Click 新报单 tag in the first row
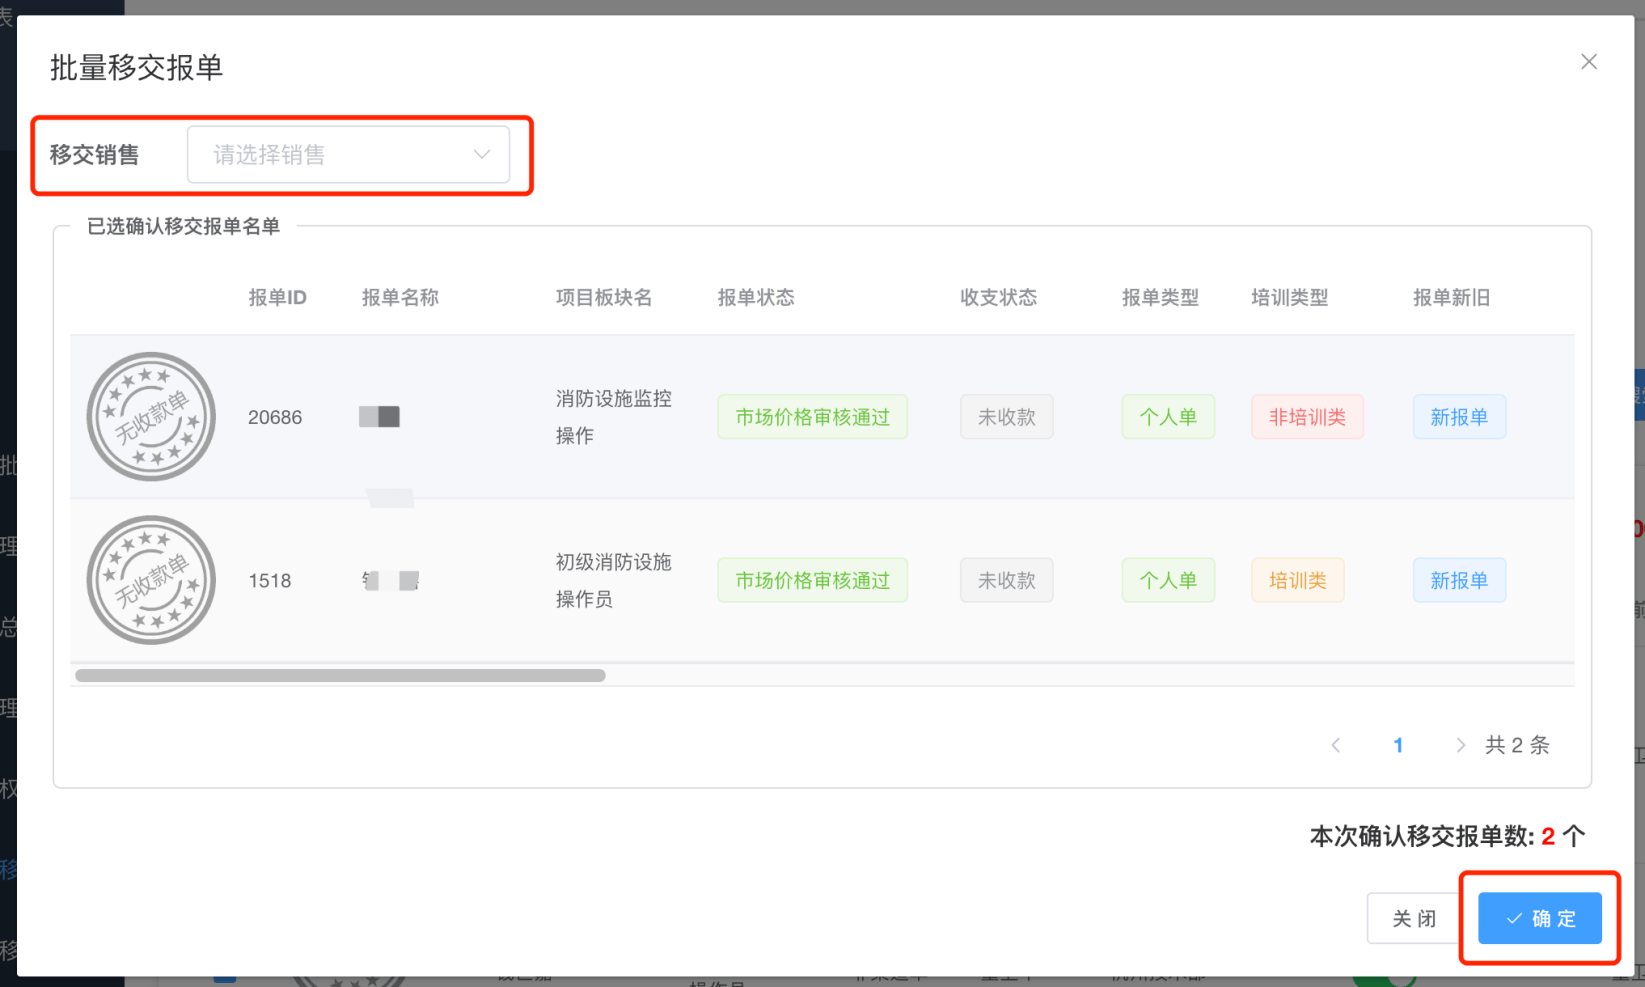The width and height of the screenshot is (1645, 987). pos(1459,417)
